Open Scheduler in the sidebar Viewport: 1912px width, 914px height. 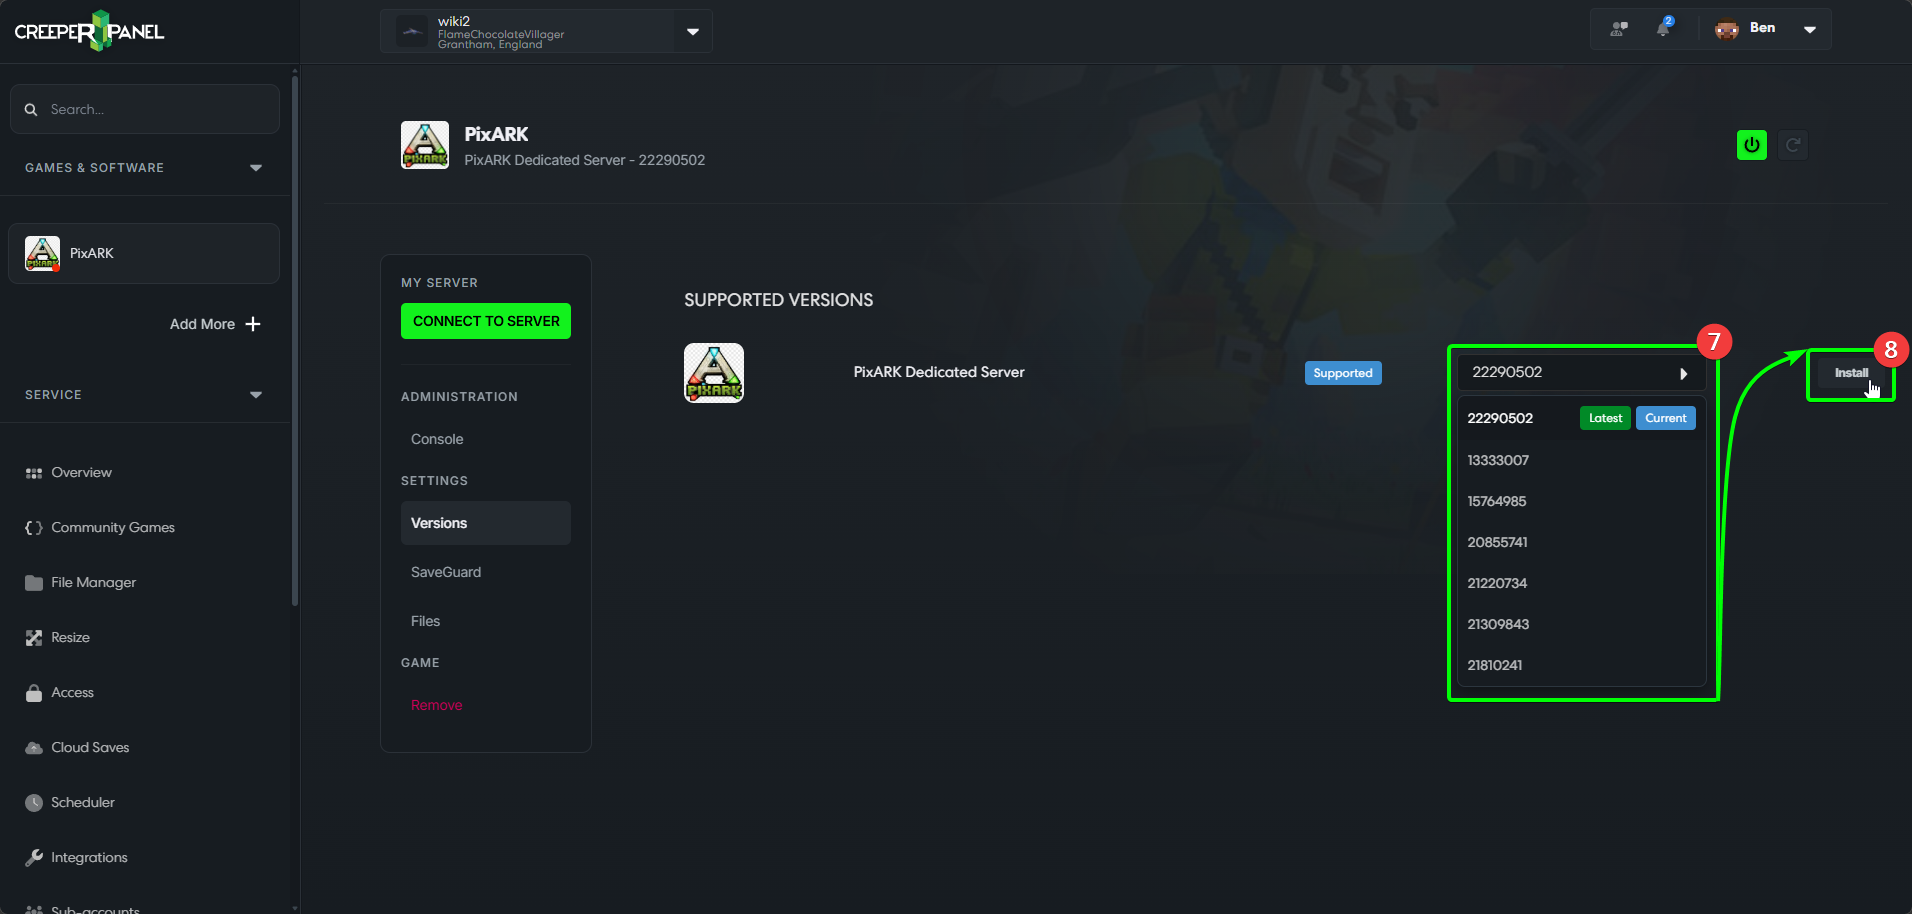pyautogui.click(x=82, y=802)
